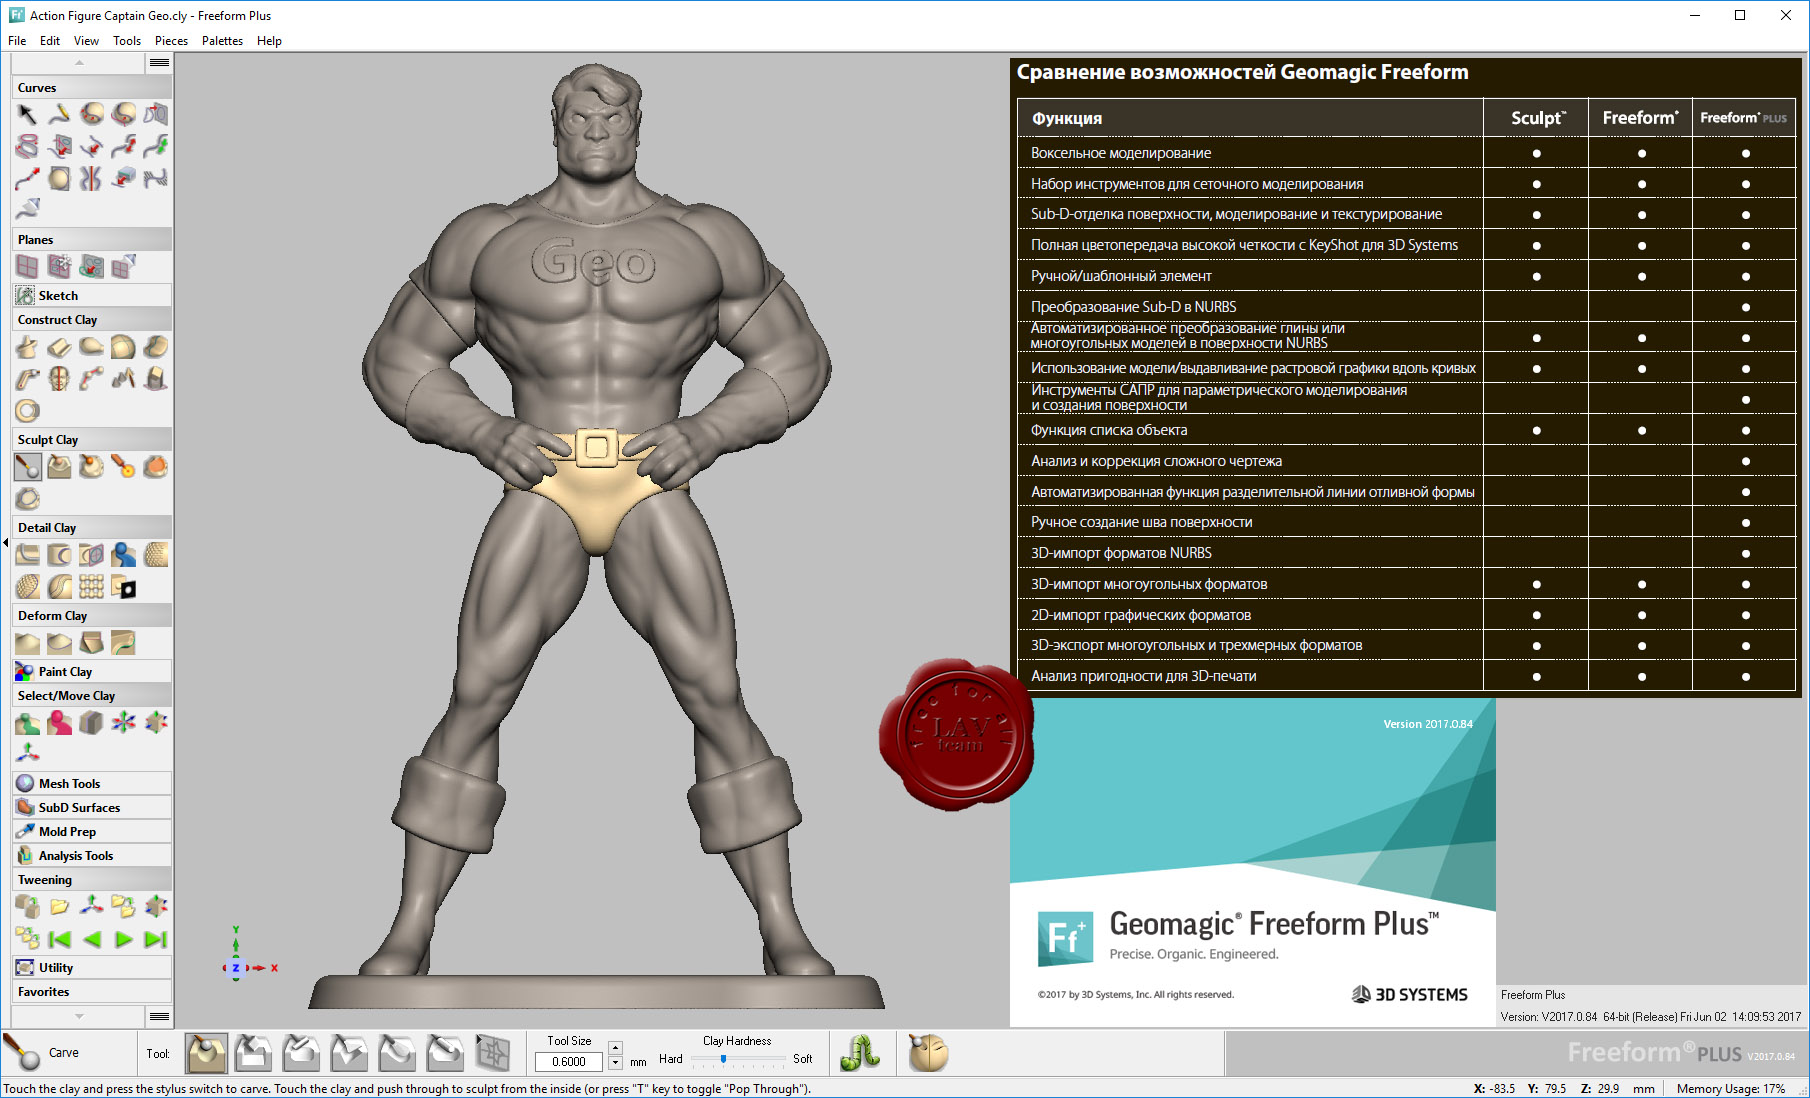Select the mirror face tool in Construct Clay
This screenshot has height=1098, width=1810.
[59, 379]
